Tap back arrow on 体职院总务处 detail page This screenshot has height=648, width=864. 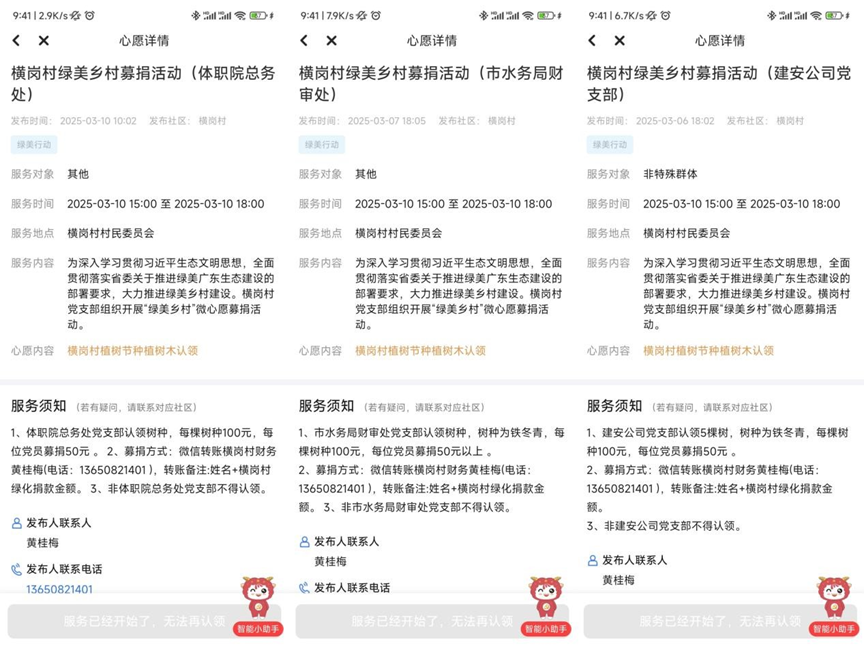(16, 41)
